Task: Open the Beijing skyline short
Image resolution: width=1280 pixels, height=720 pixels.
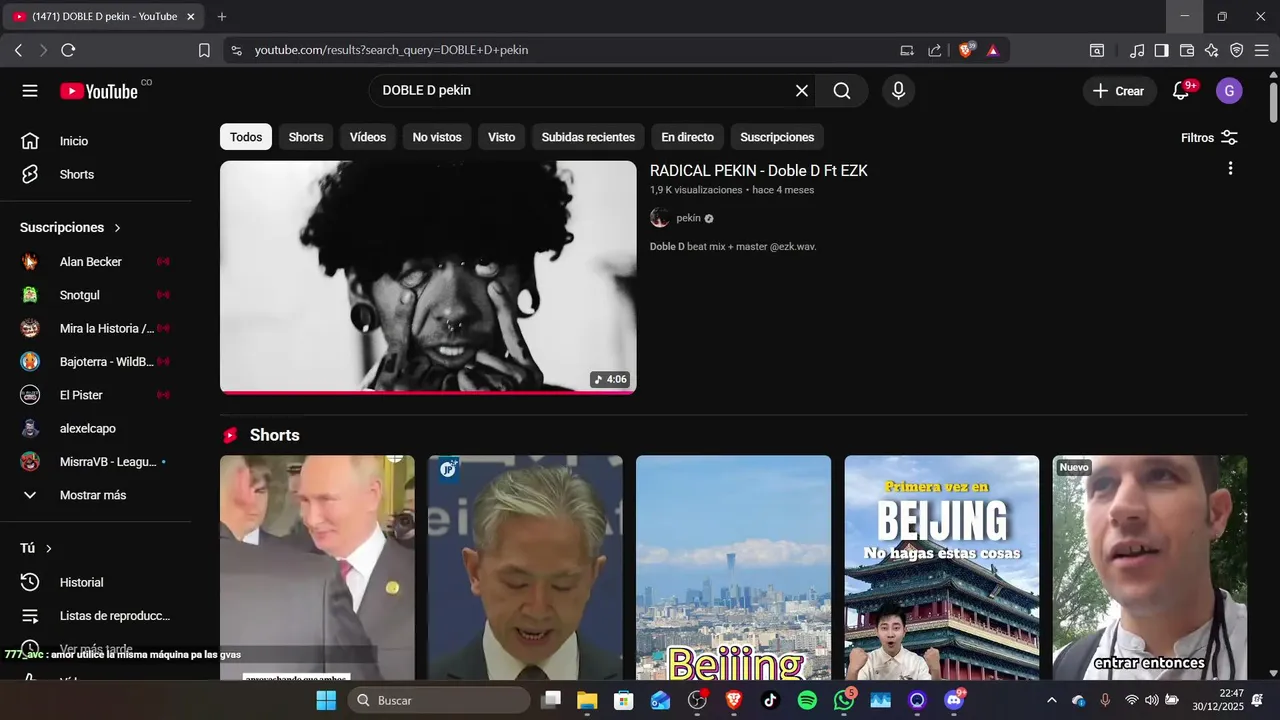Action: pyautogui.click(x=733, y=568)
